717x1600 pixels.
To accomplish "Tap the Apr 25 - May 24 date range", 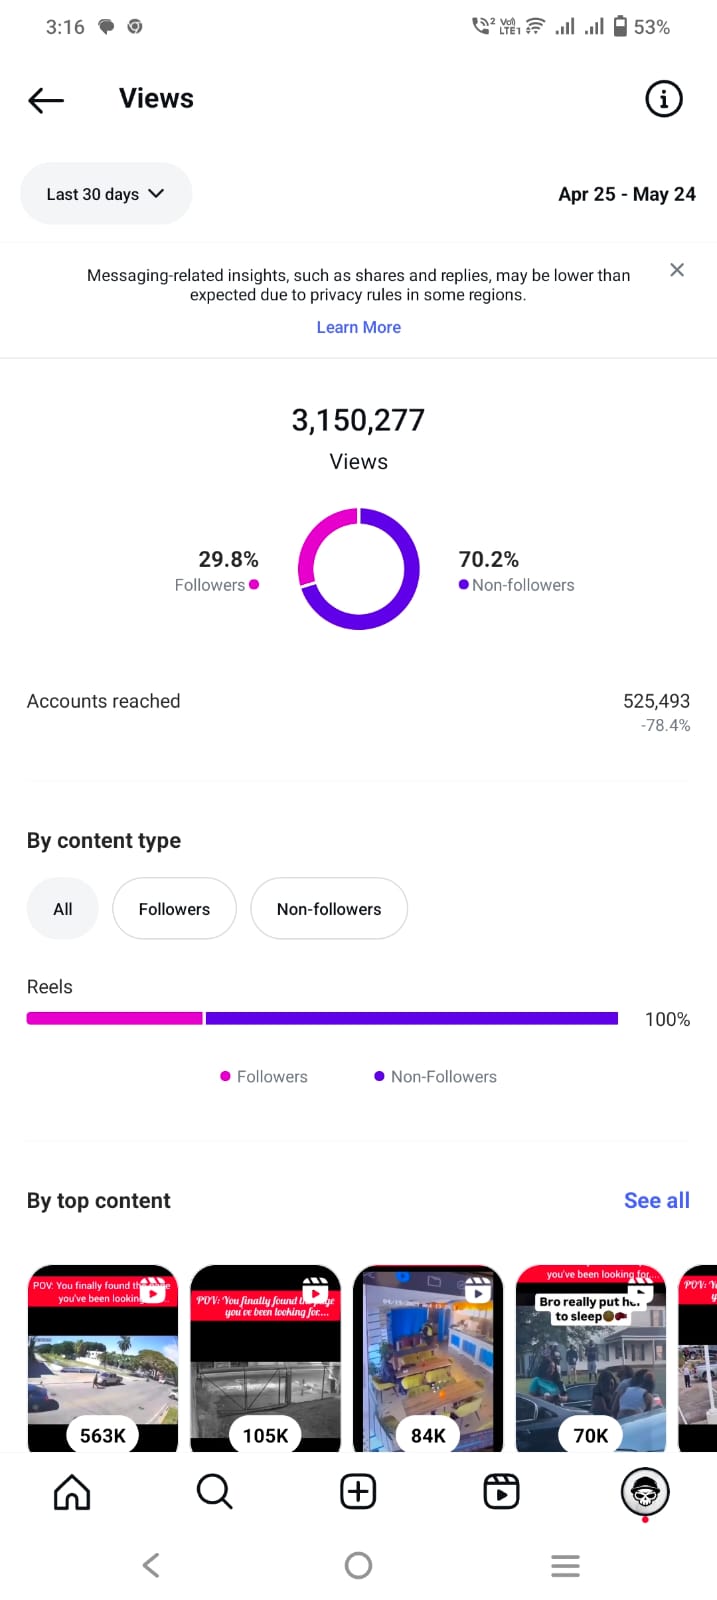I will [627, 194].
